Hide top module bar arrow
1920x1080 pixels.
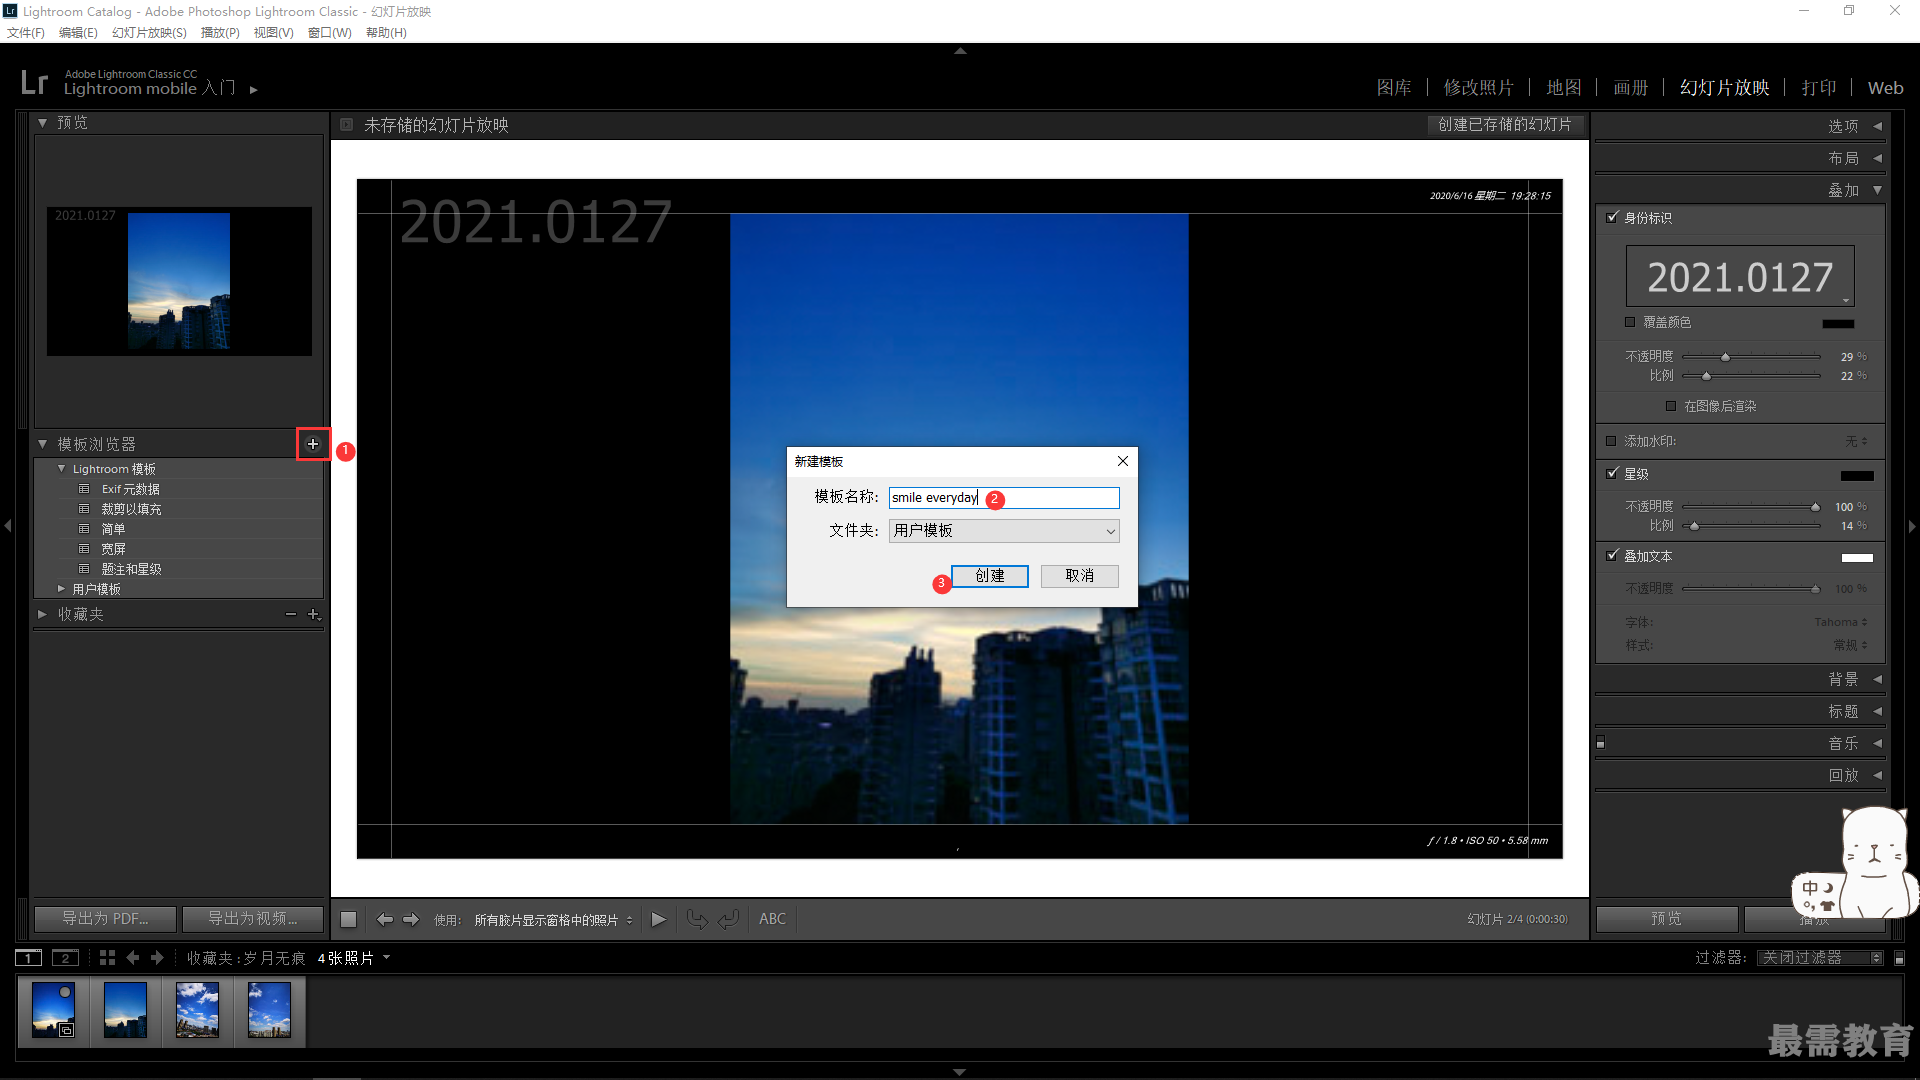(x=960, y=50)
